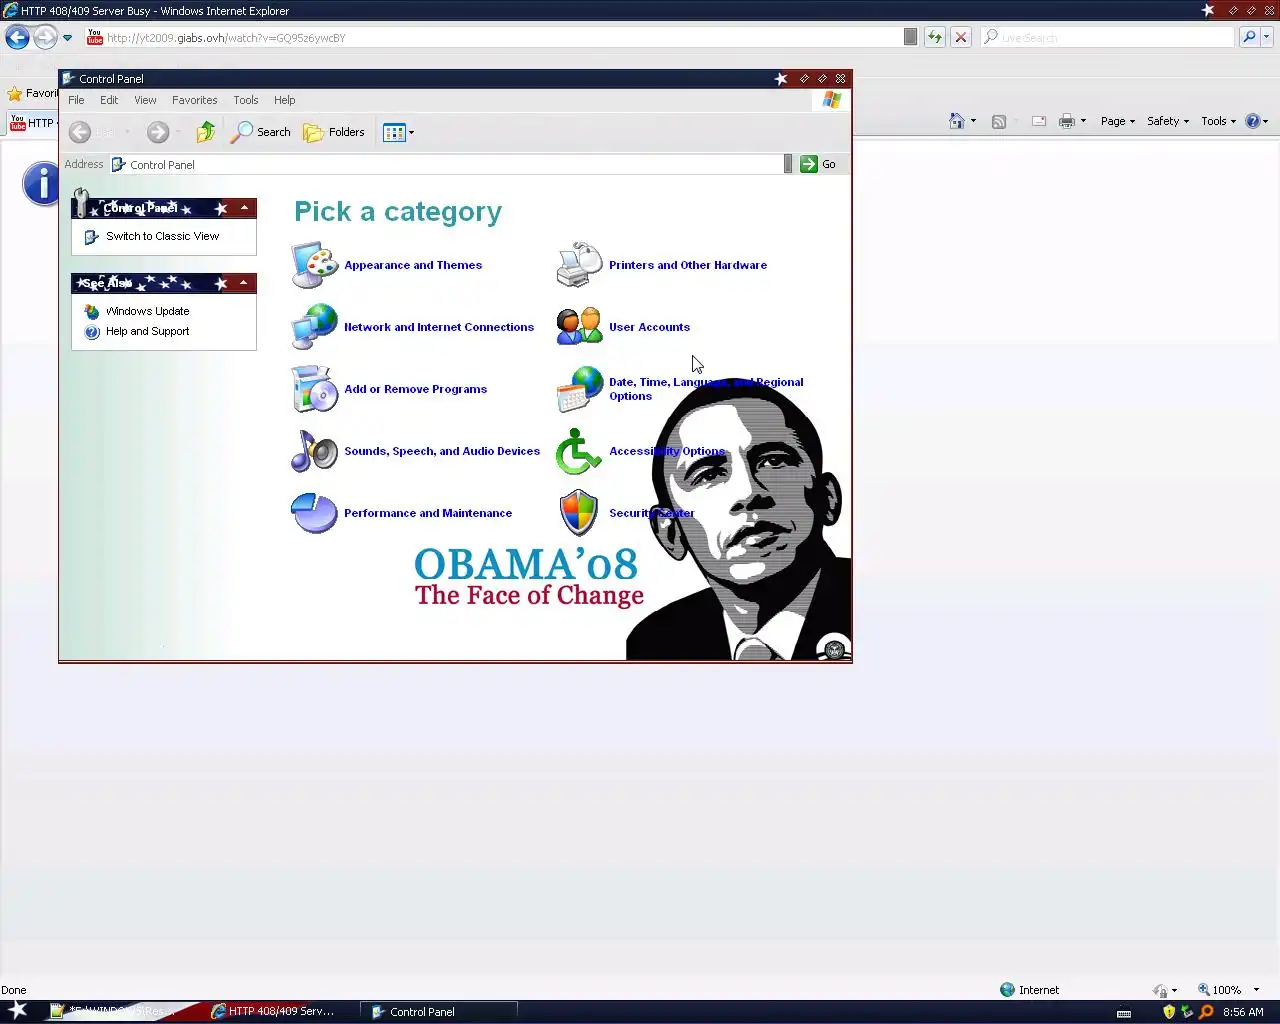This screenshot has height=1024, width=1280.
Task: Click the Search magnifier in Control Panel toolbar
Action: coord(261,132)
